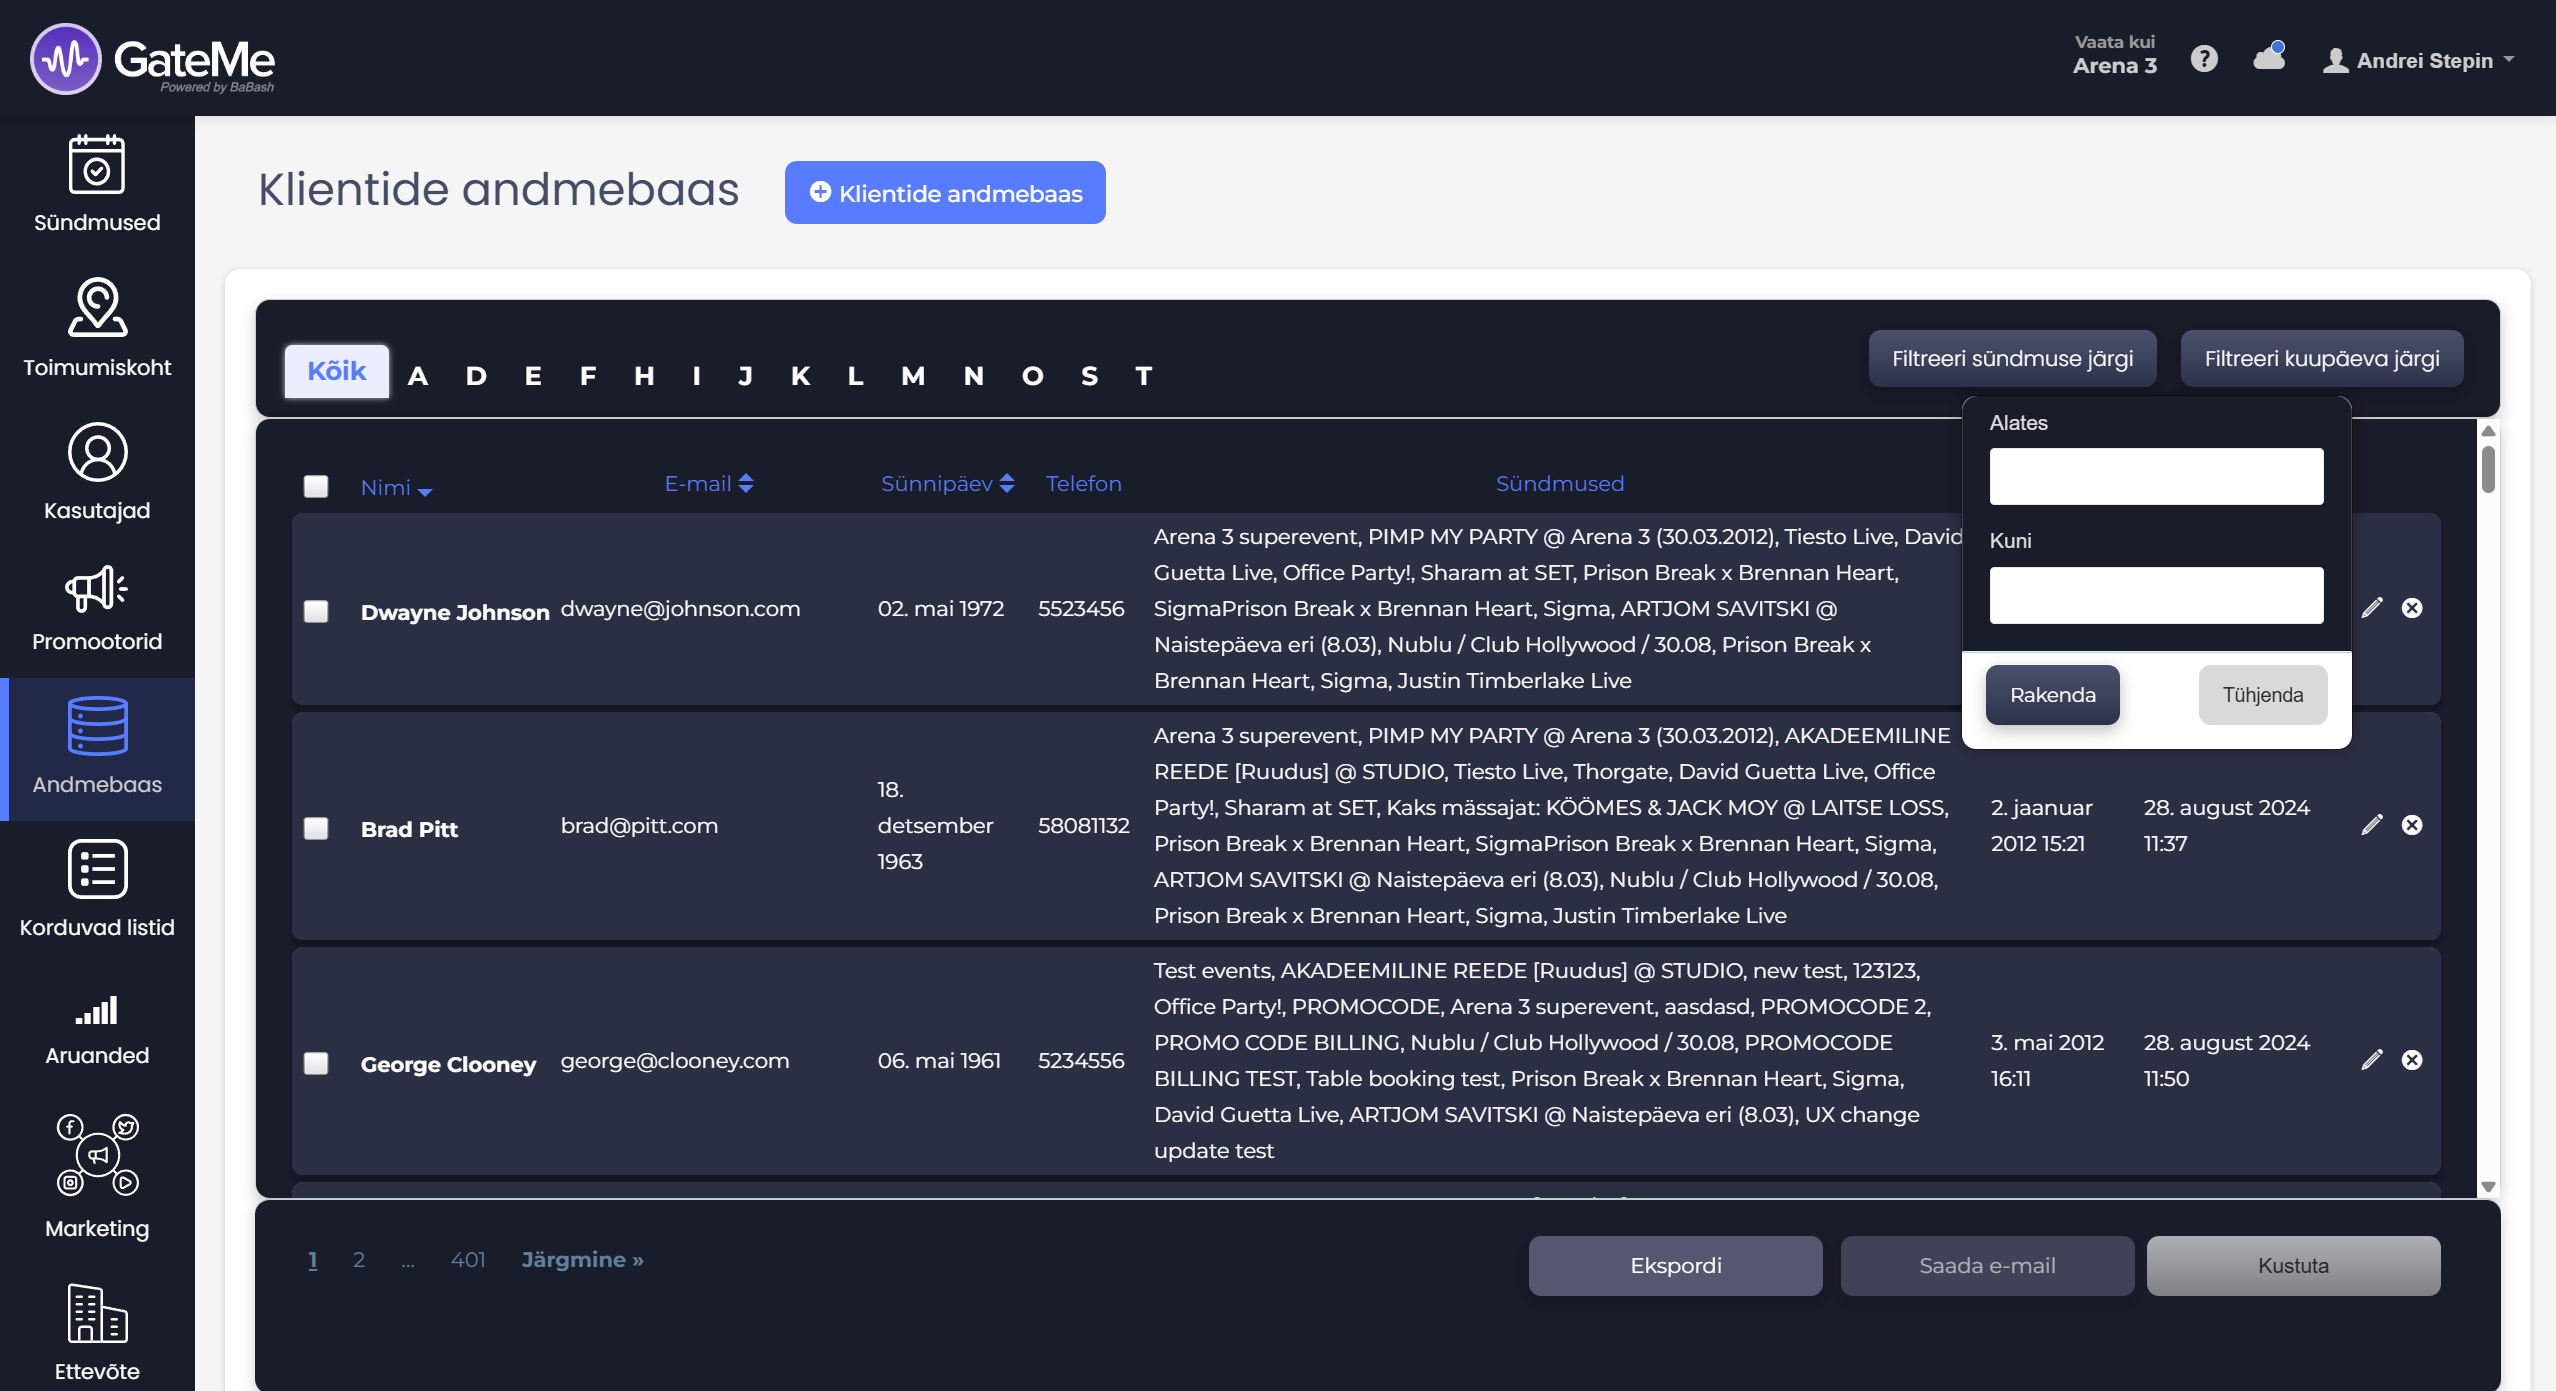Click the cloud notification icon
This screenshot has width=2556, height=1391.
(x=2269, y=58)
